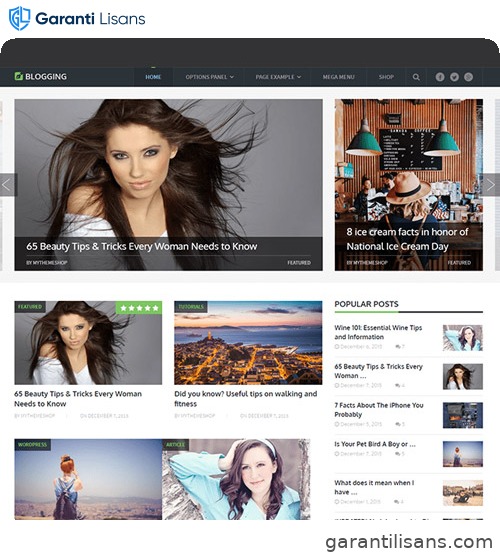The width and height of the screenshot is (500, 558).
Task: Click the Garanti Lisans shield logo
Action: 19,18
